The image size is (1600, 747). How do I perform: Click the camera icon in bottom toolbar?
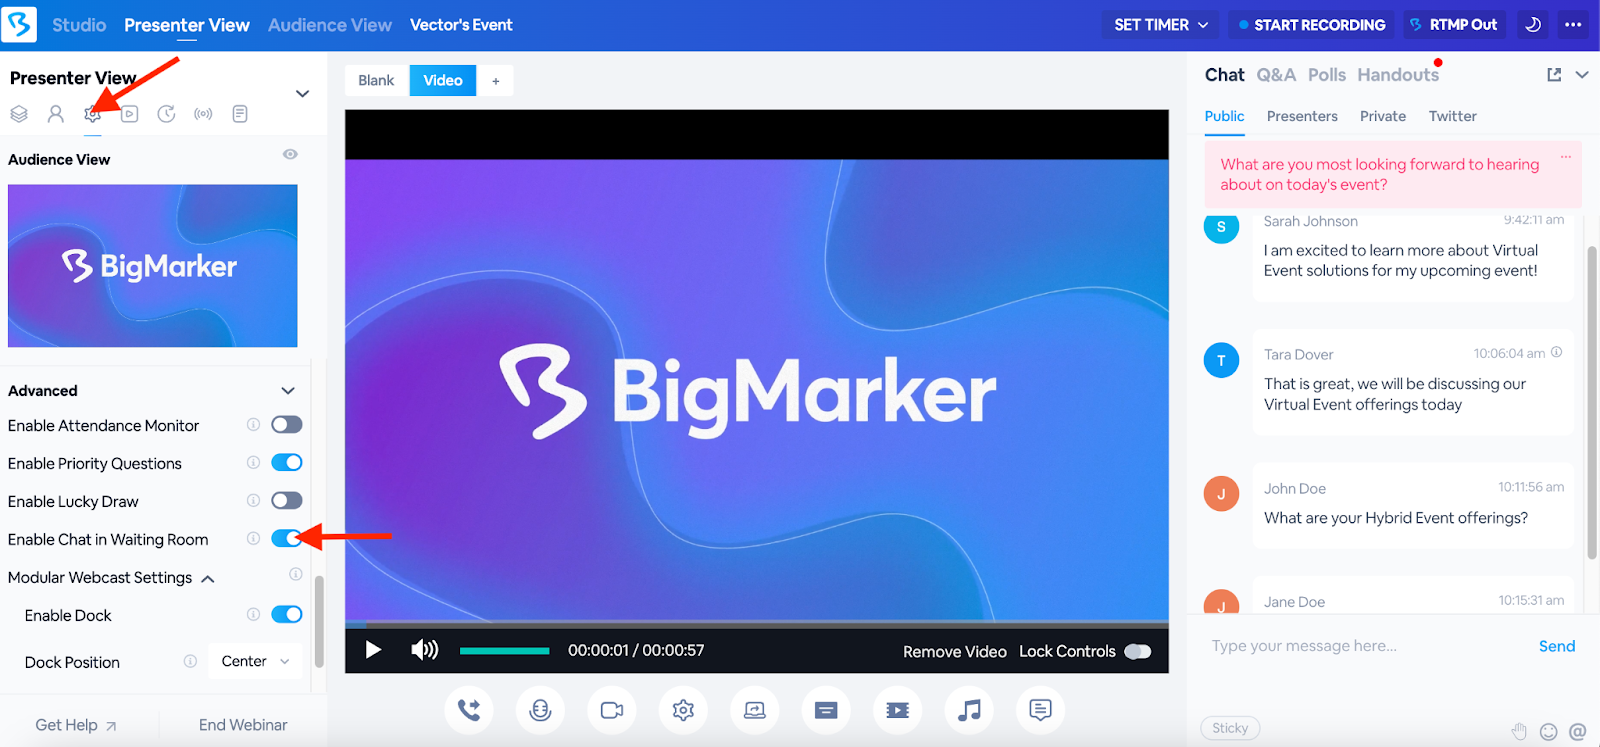[612, 710]
